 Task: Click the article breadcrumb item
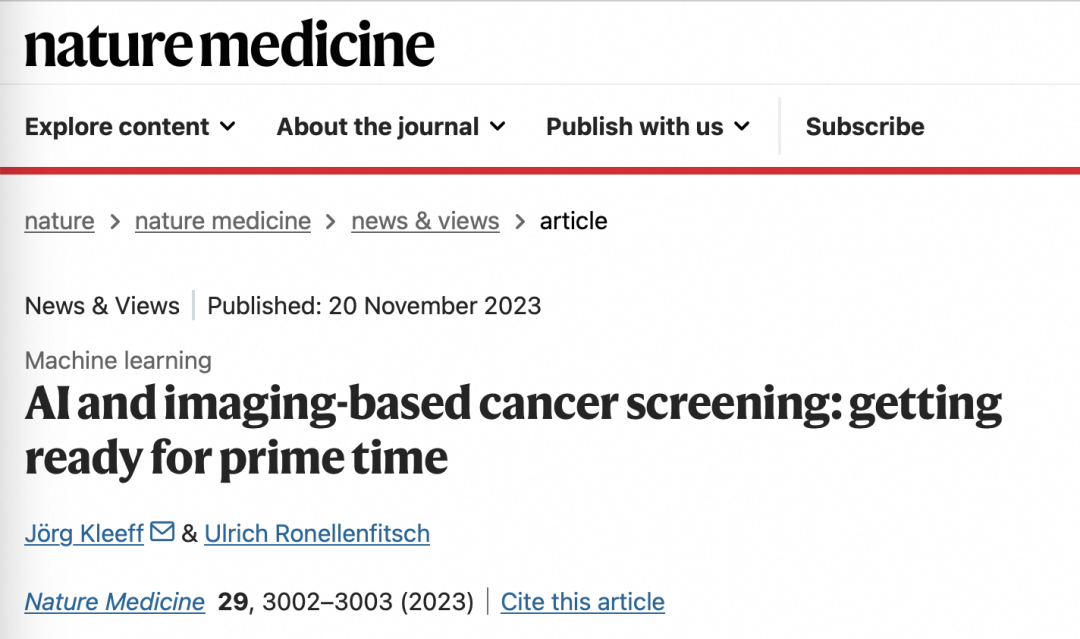point(573,221)
